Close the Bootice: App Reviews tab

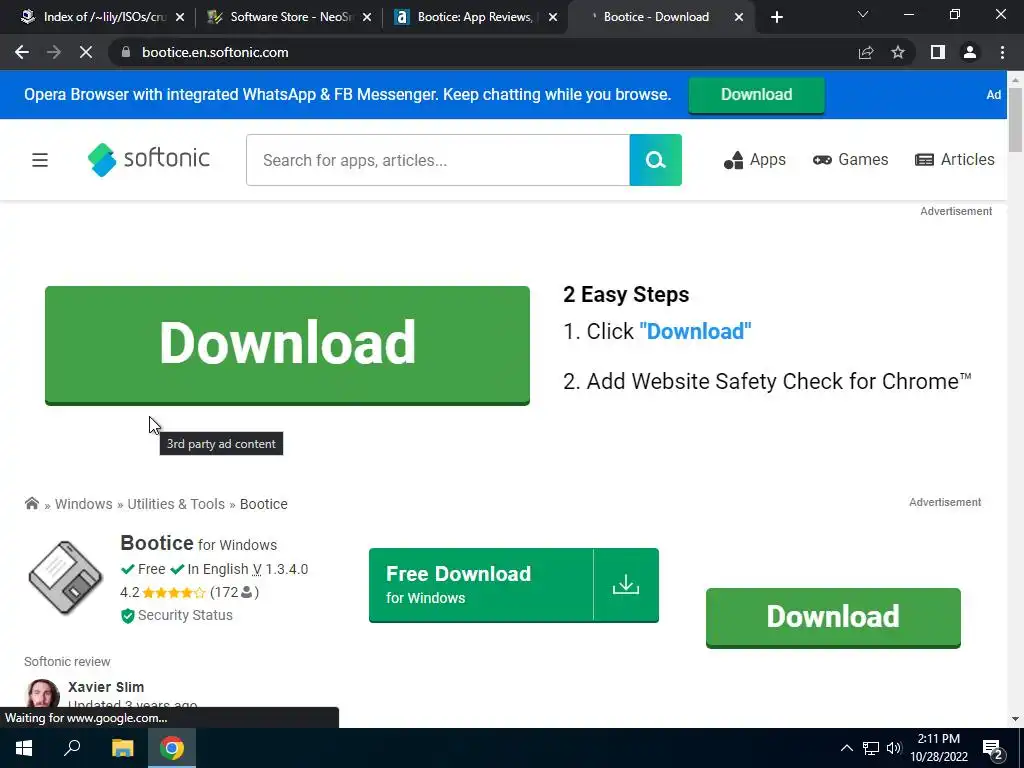pos(553,17)
